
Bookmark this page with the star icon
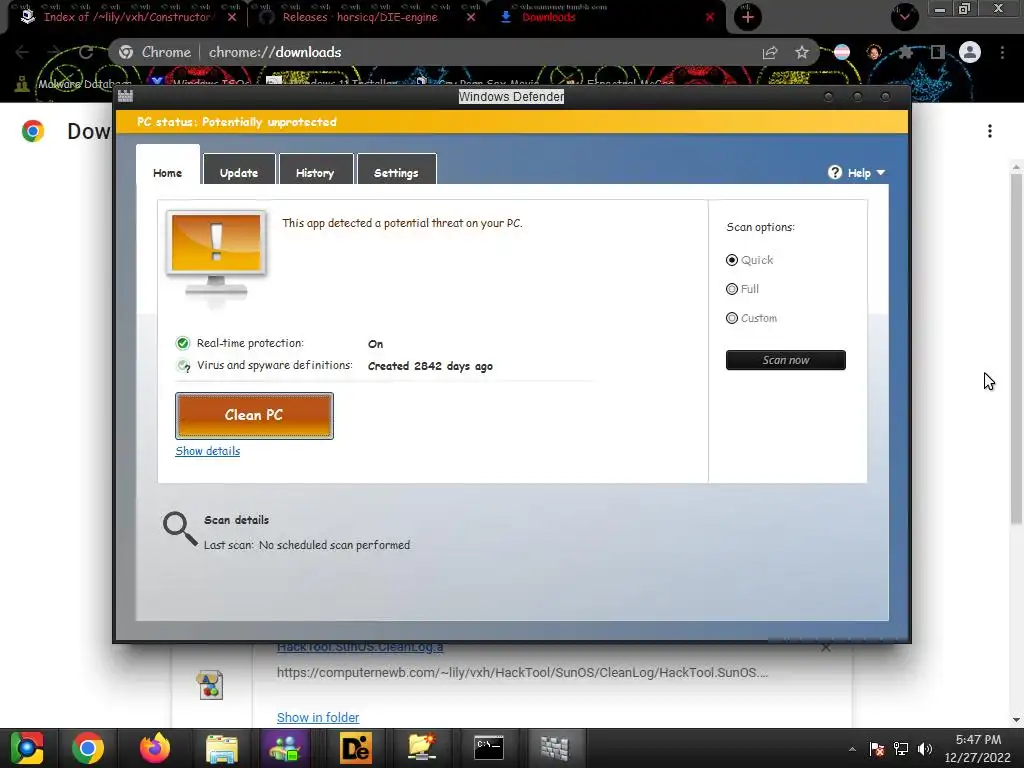[x=802, y=52]
